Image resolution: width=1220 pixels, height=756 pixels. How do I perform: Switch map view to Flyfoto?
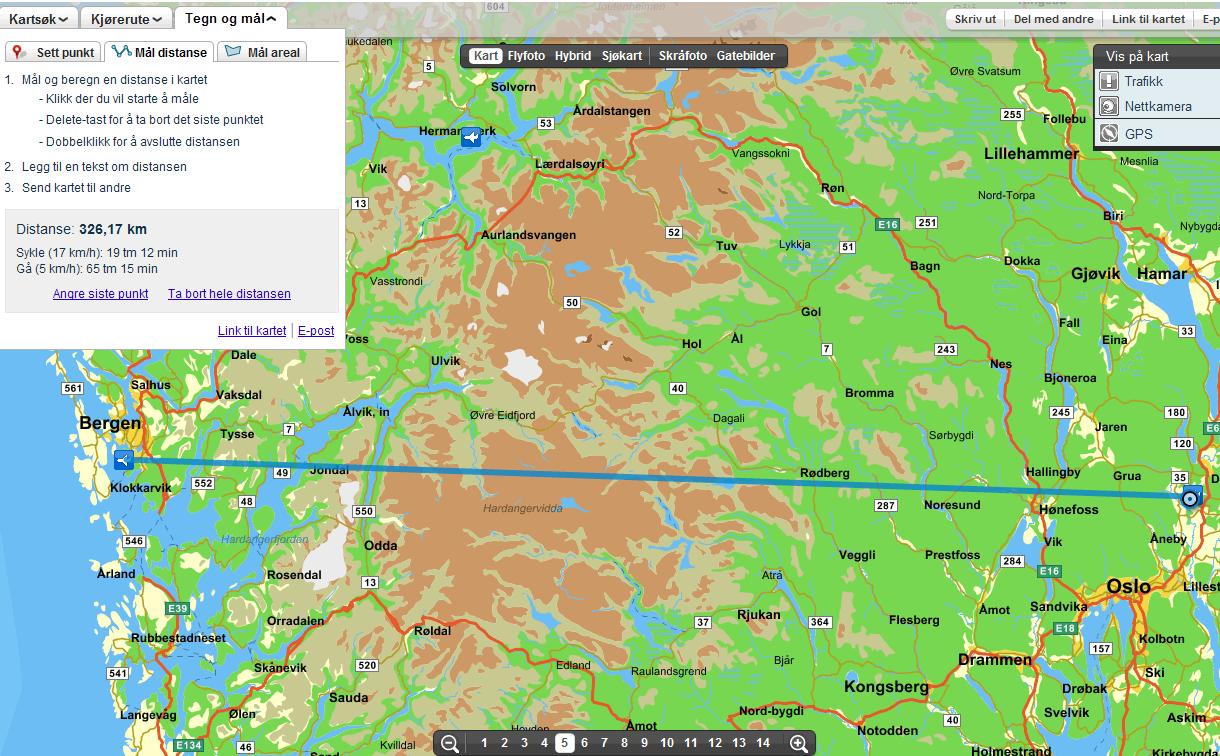pos(526,56)
